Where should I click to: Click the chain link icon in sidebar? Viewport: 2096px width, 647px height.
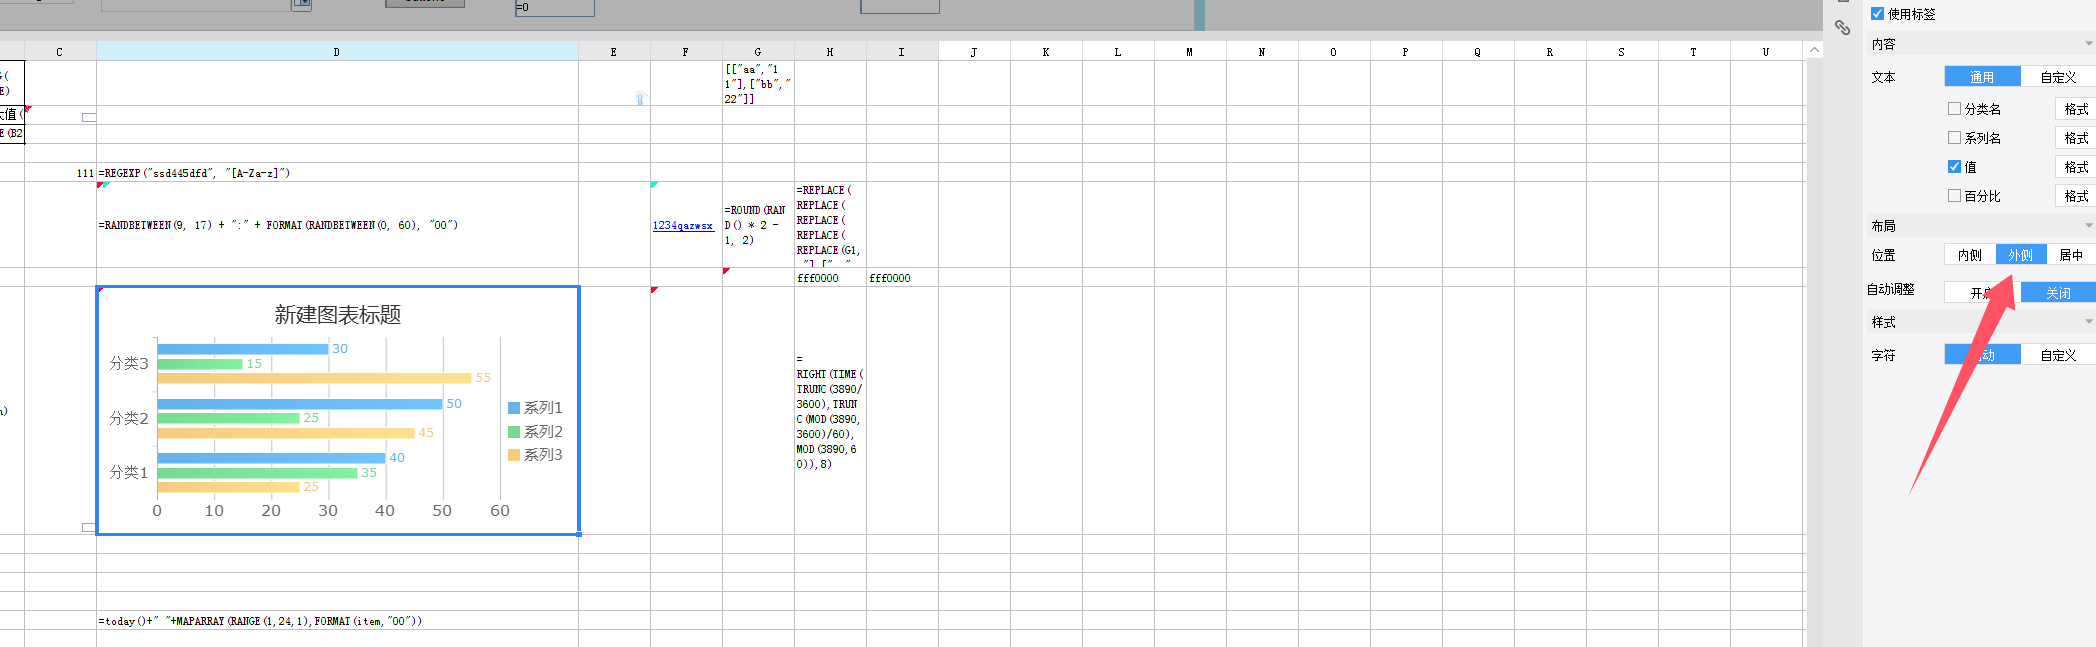1842,28
